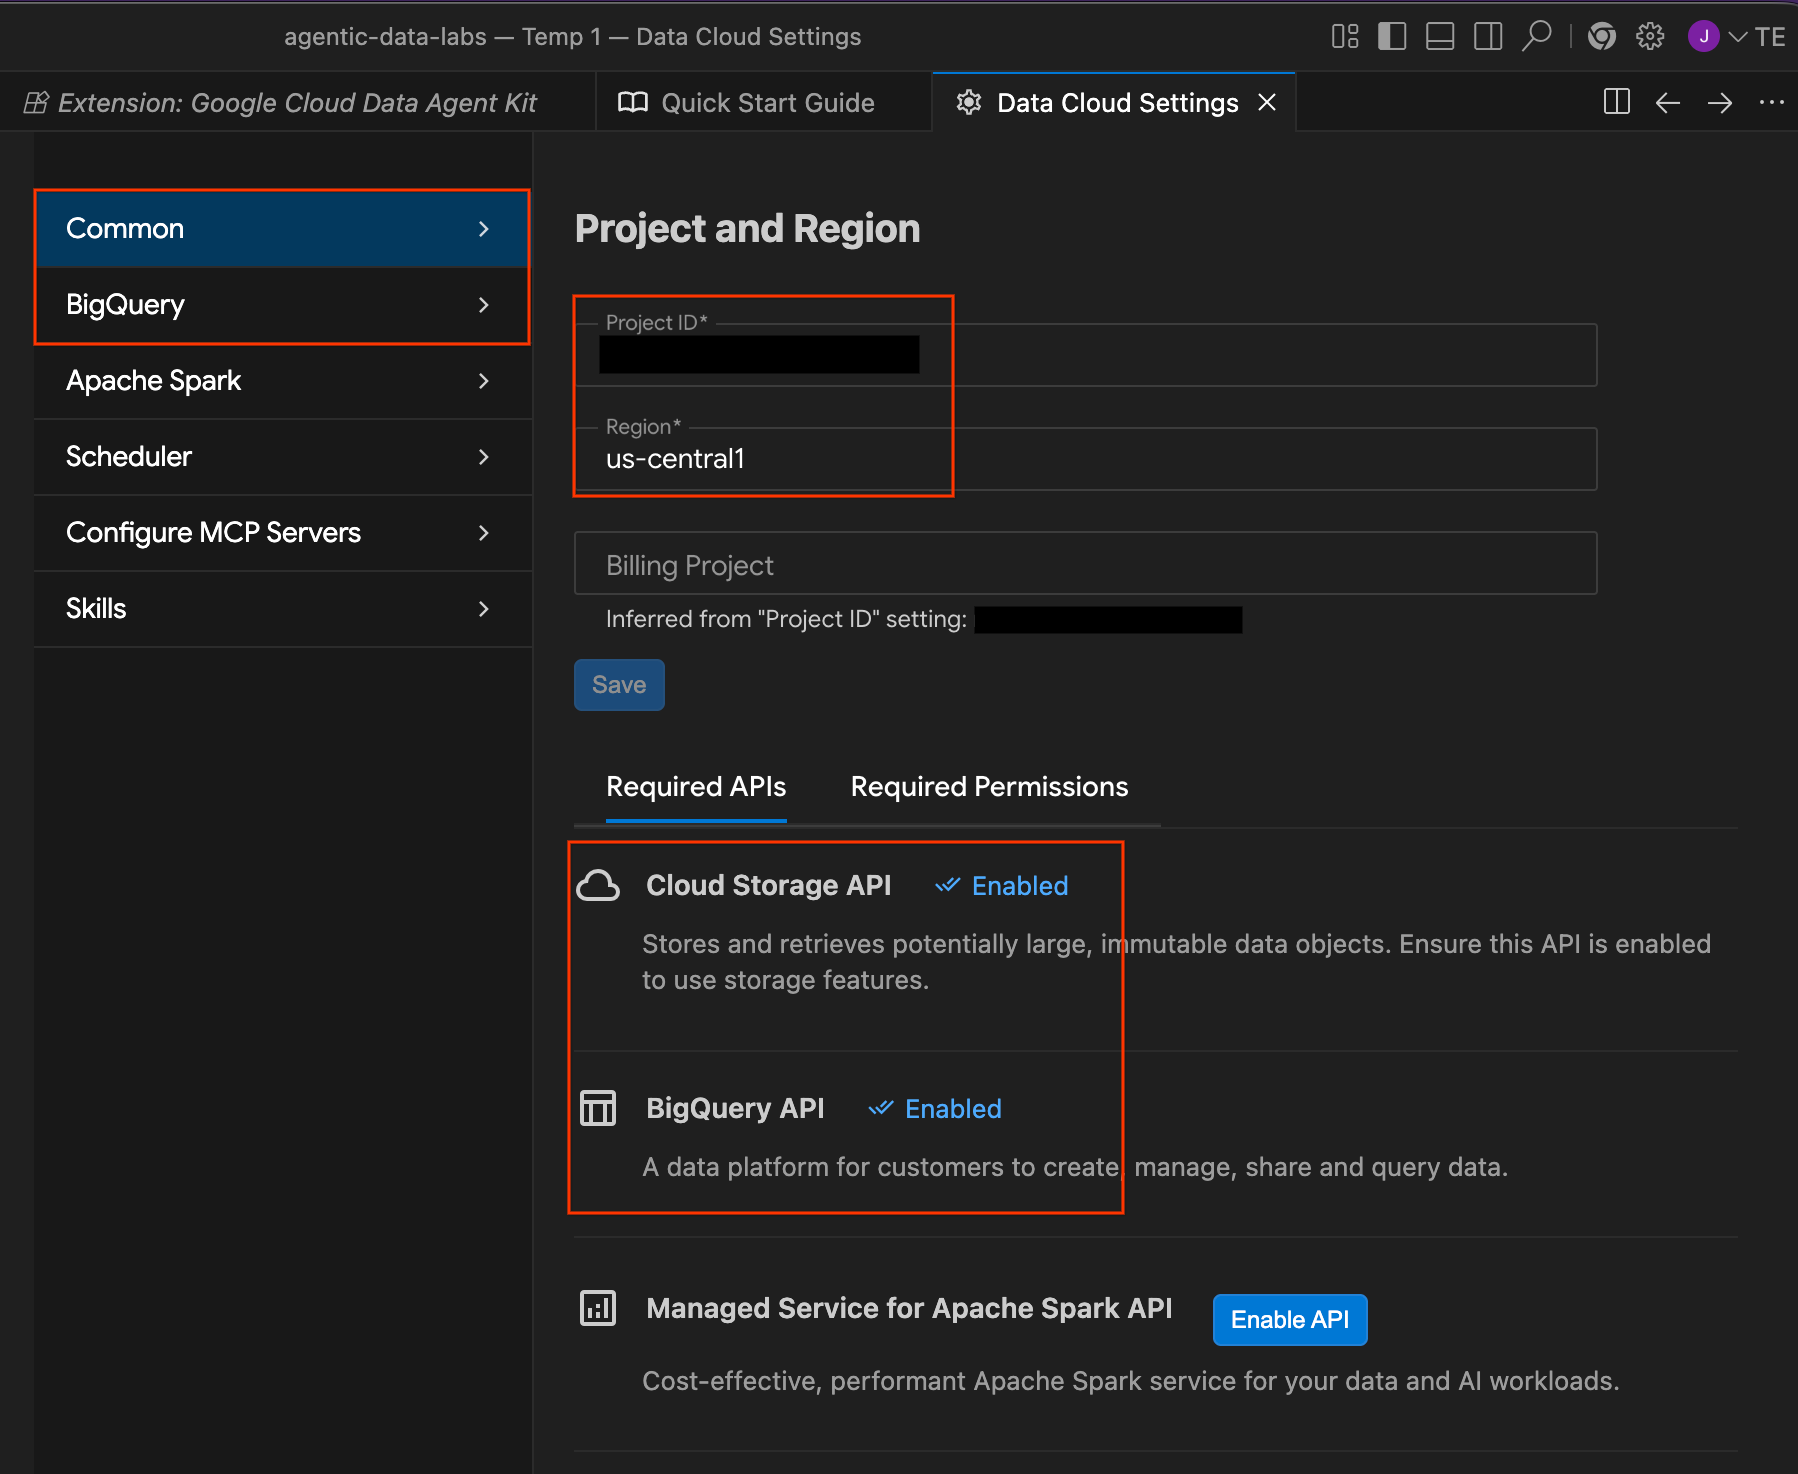The image size is (1798, 1474).
Task: Close the Data Cloud Settings tab
Action: (x=1267, y=102)
